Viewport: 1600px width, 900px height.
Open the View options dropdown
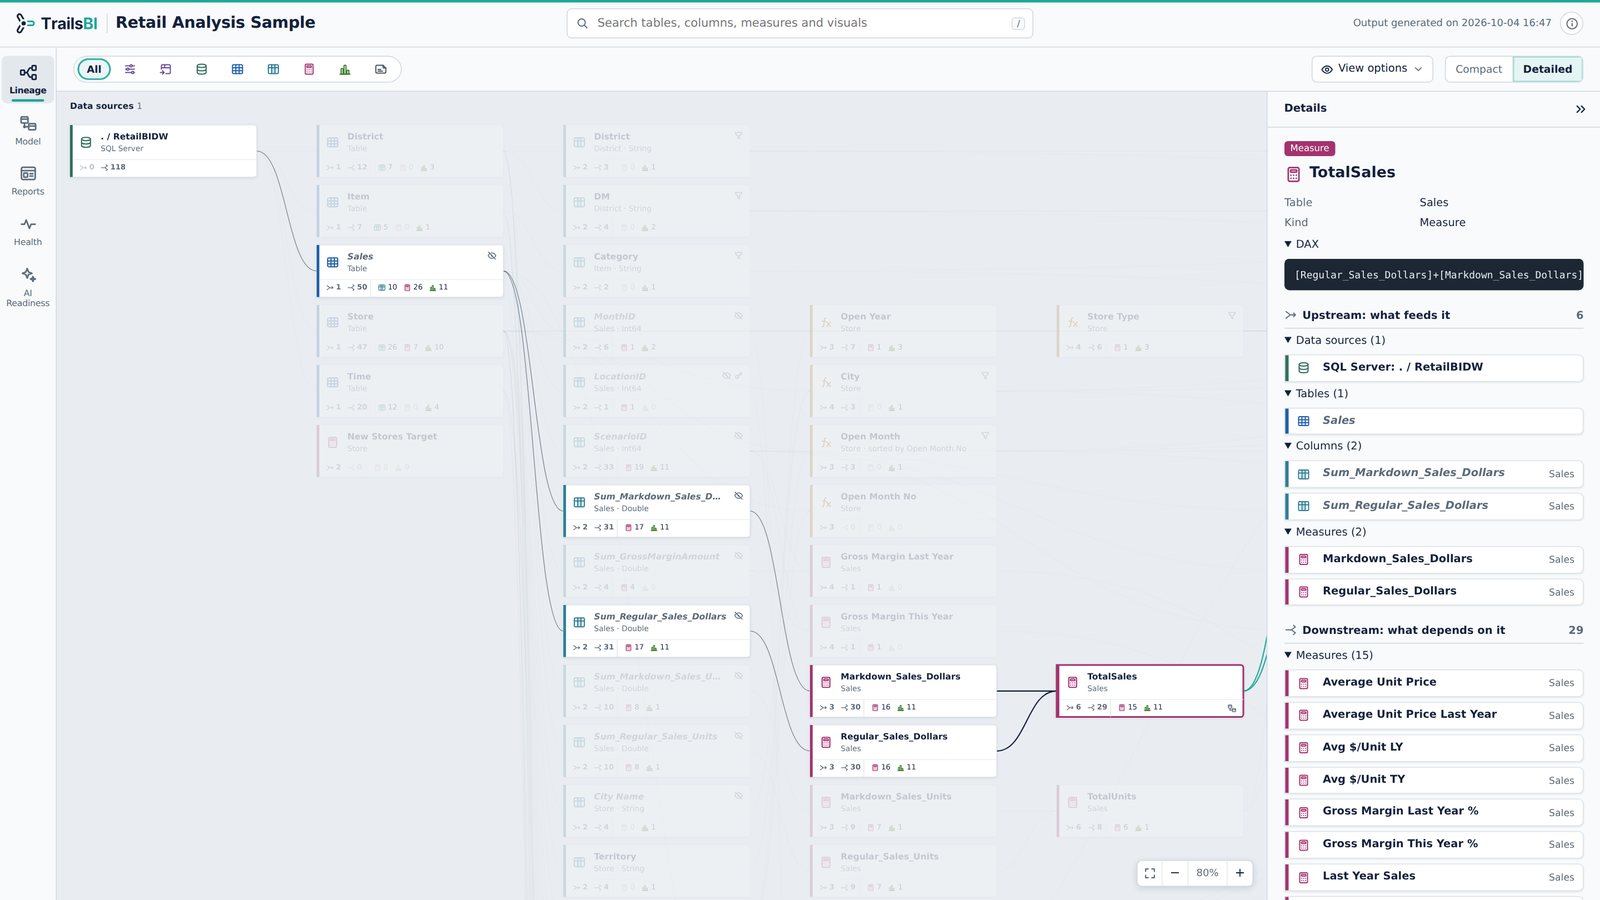[1372, 69]
